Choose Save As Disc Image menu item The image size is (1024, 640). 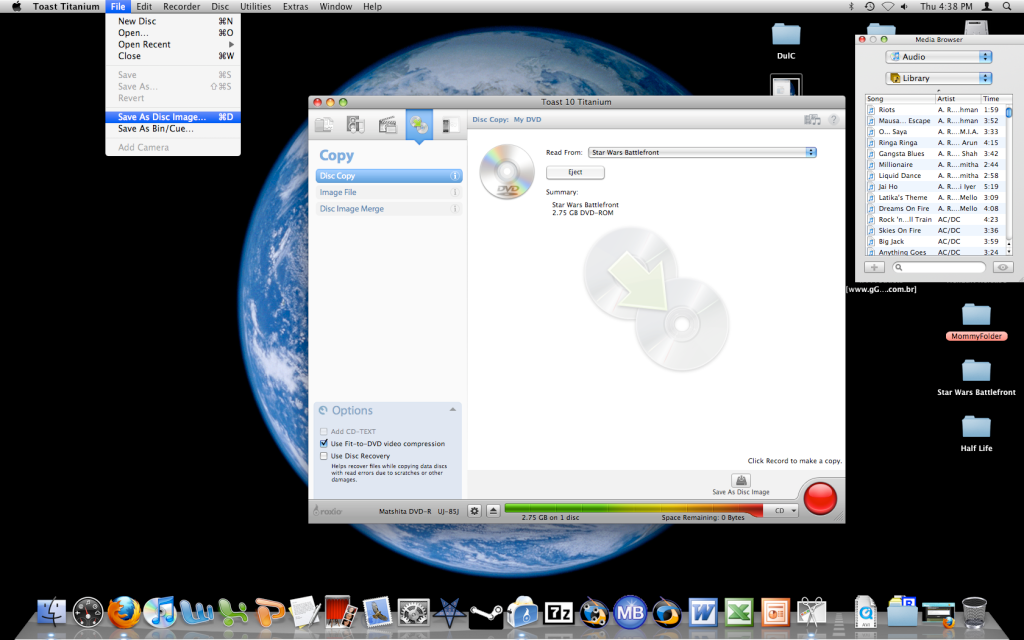[x=172, y=117]
